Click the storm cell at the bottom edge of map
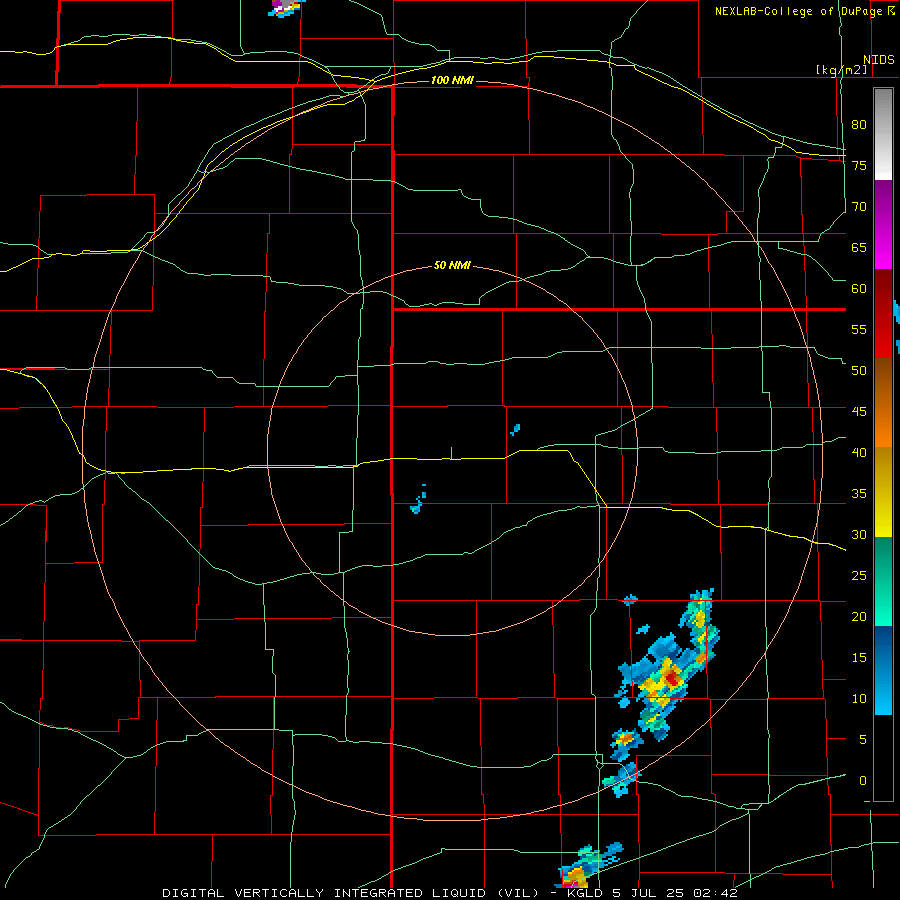The width and height of the screenshot is (900, 900). (589, 866)
